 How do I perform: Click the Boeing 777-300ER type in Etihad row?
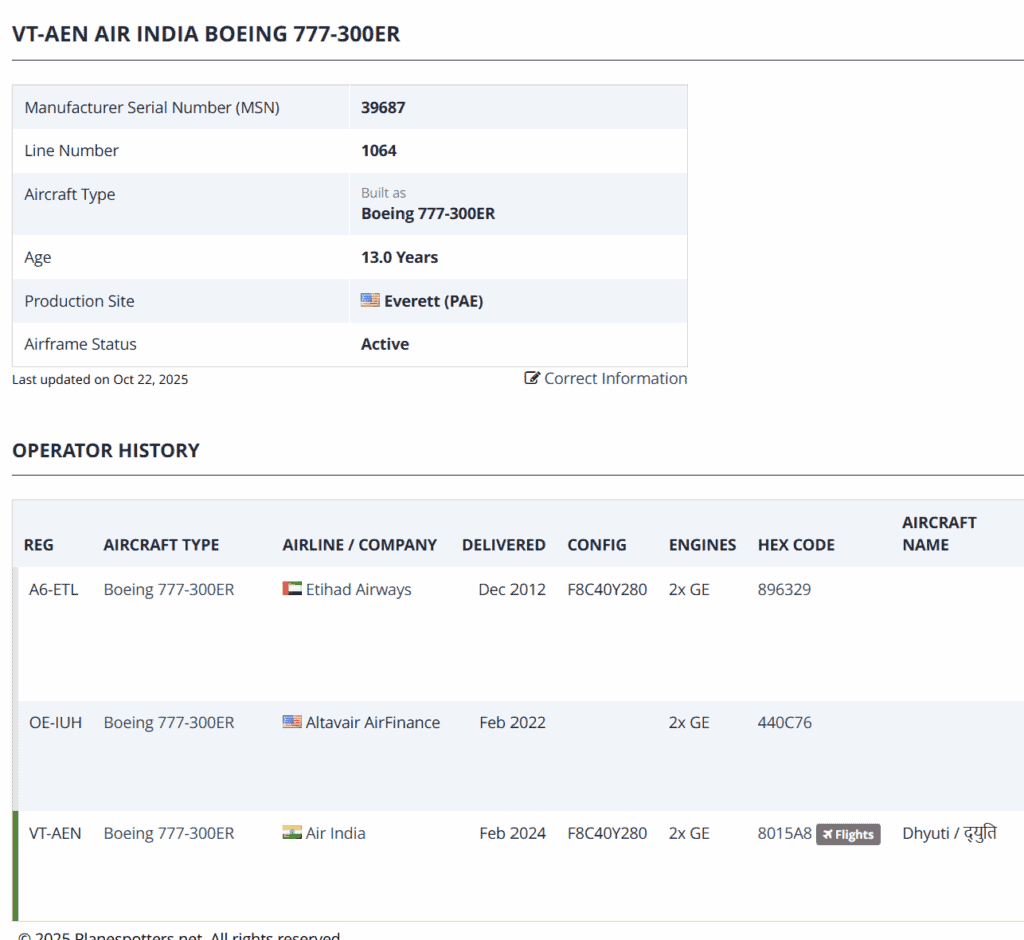(168, 589)
